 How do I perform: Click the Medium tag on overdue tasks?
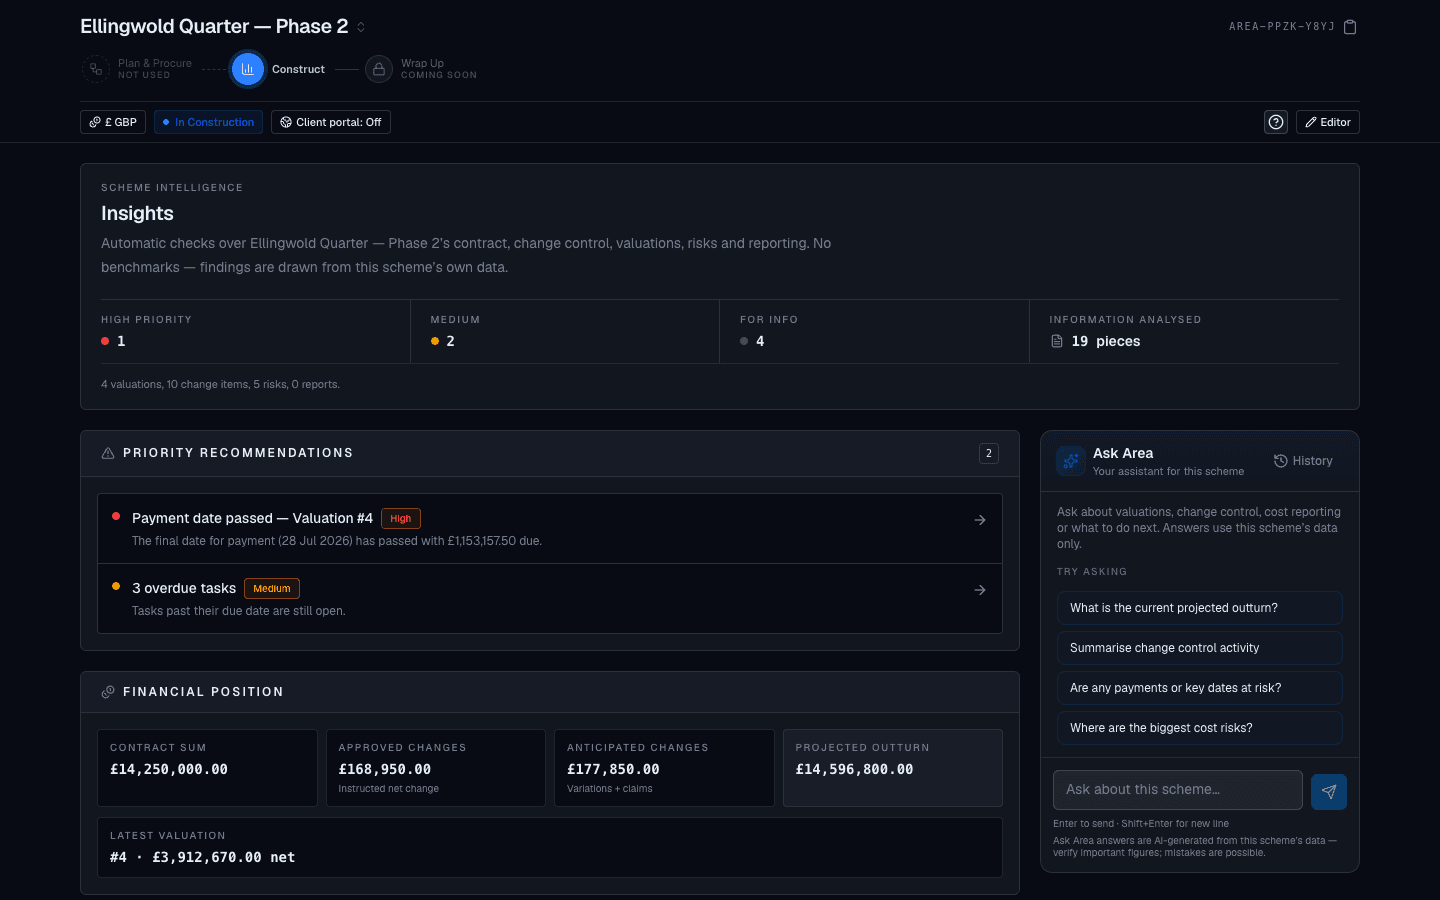tap(272, 588)
